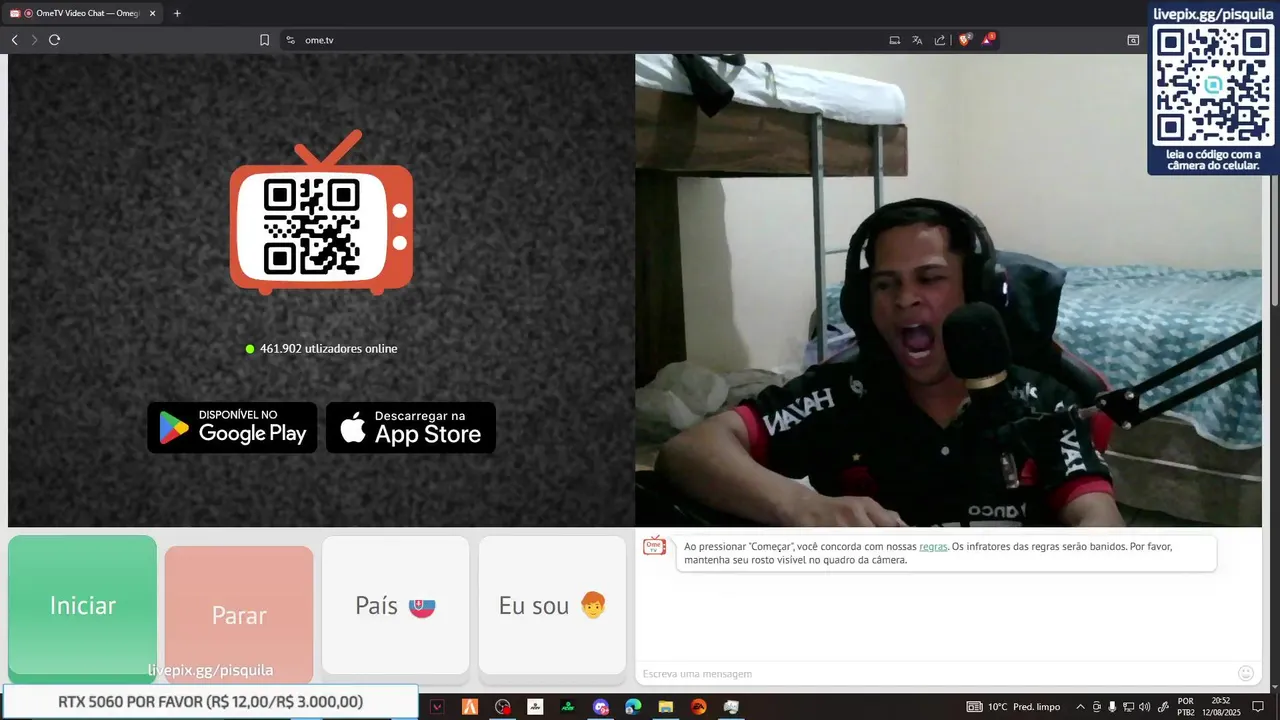Select the OmeTV Video Chat tab
This screenshot has width=1280, height=720.
(84, 13)
